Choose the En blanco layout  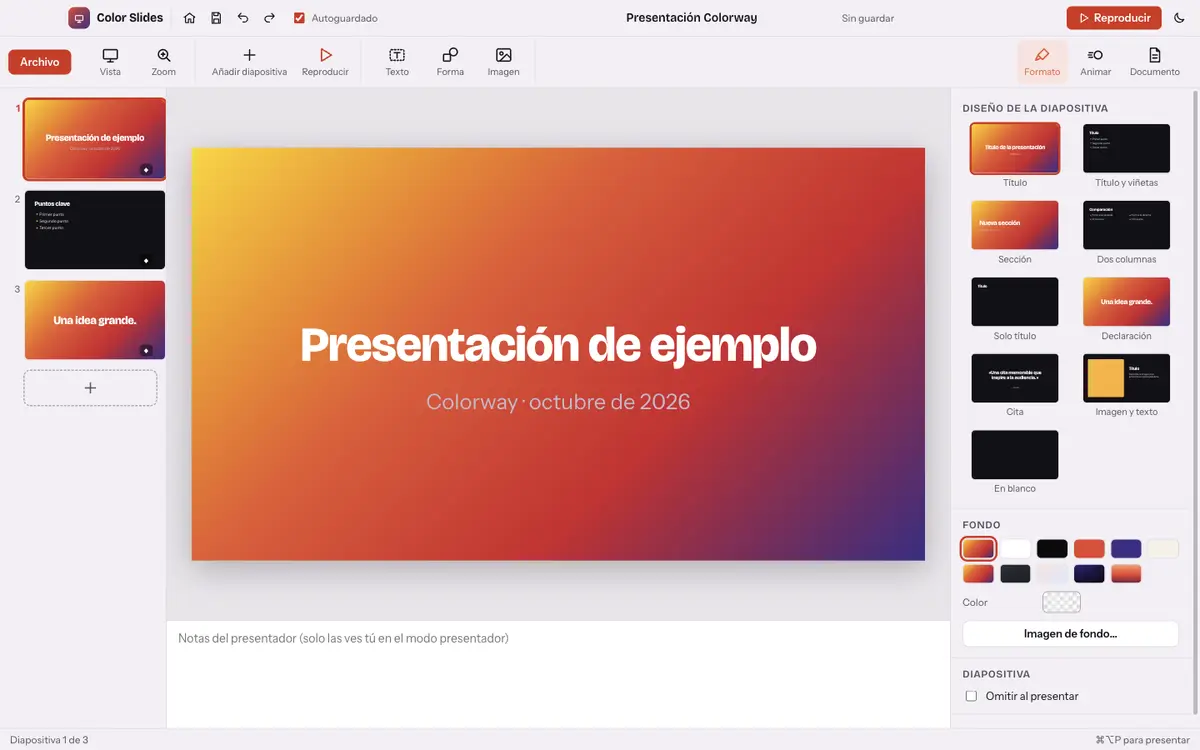tap(1015, 455)
